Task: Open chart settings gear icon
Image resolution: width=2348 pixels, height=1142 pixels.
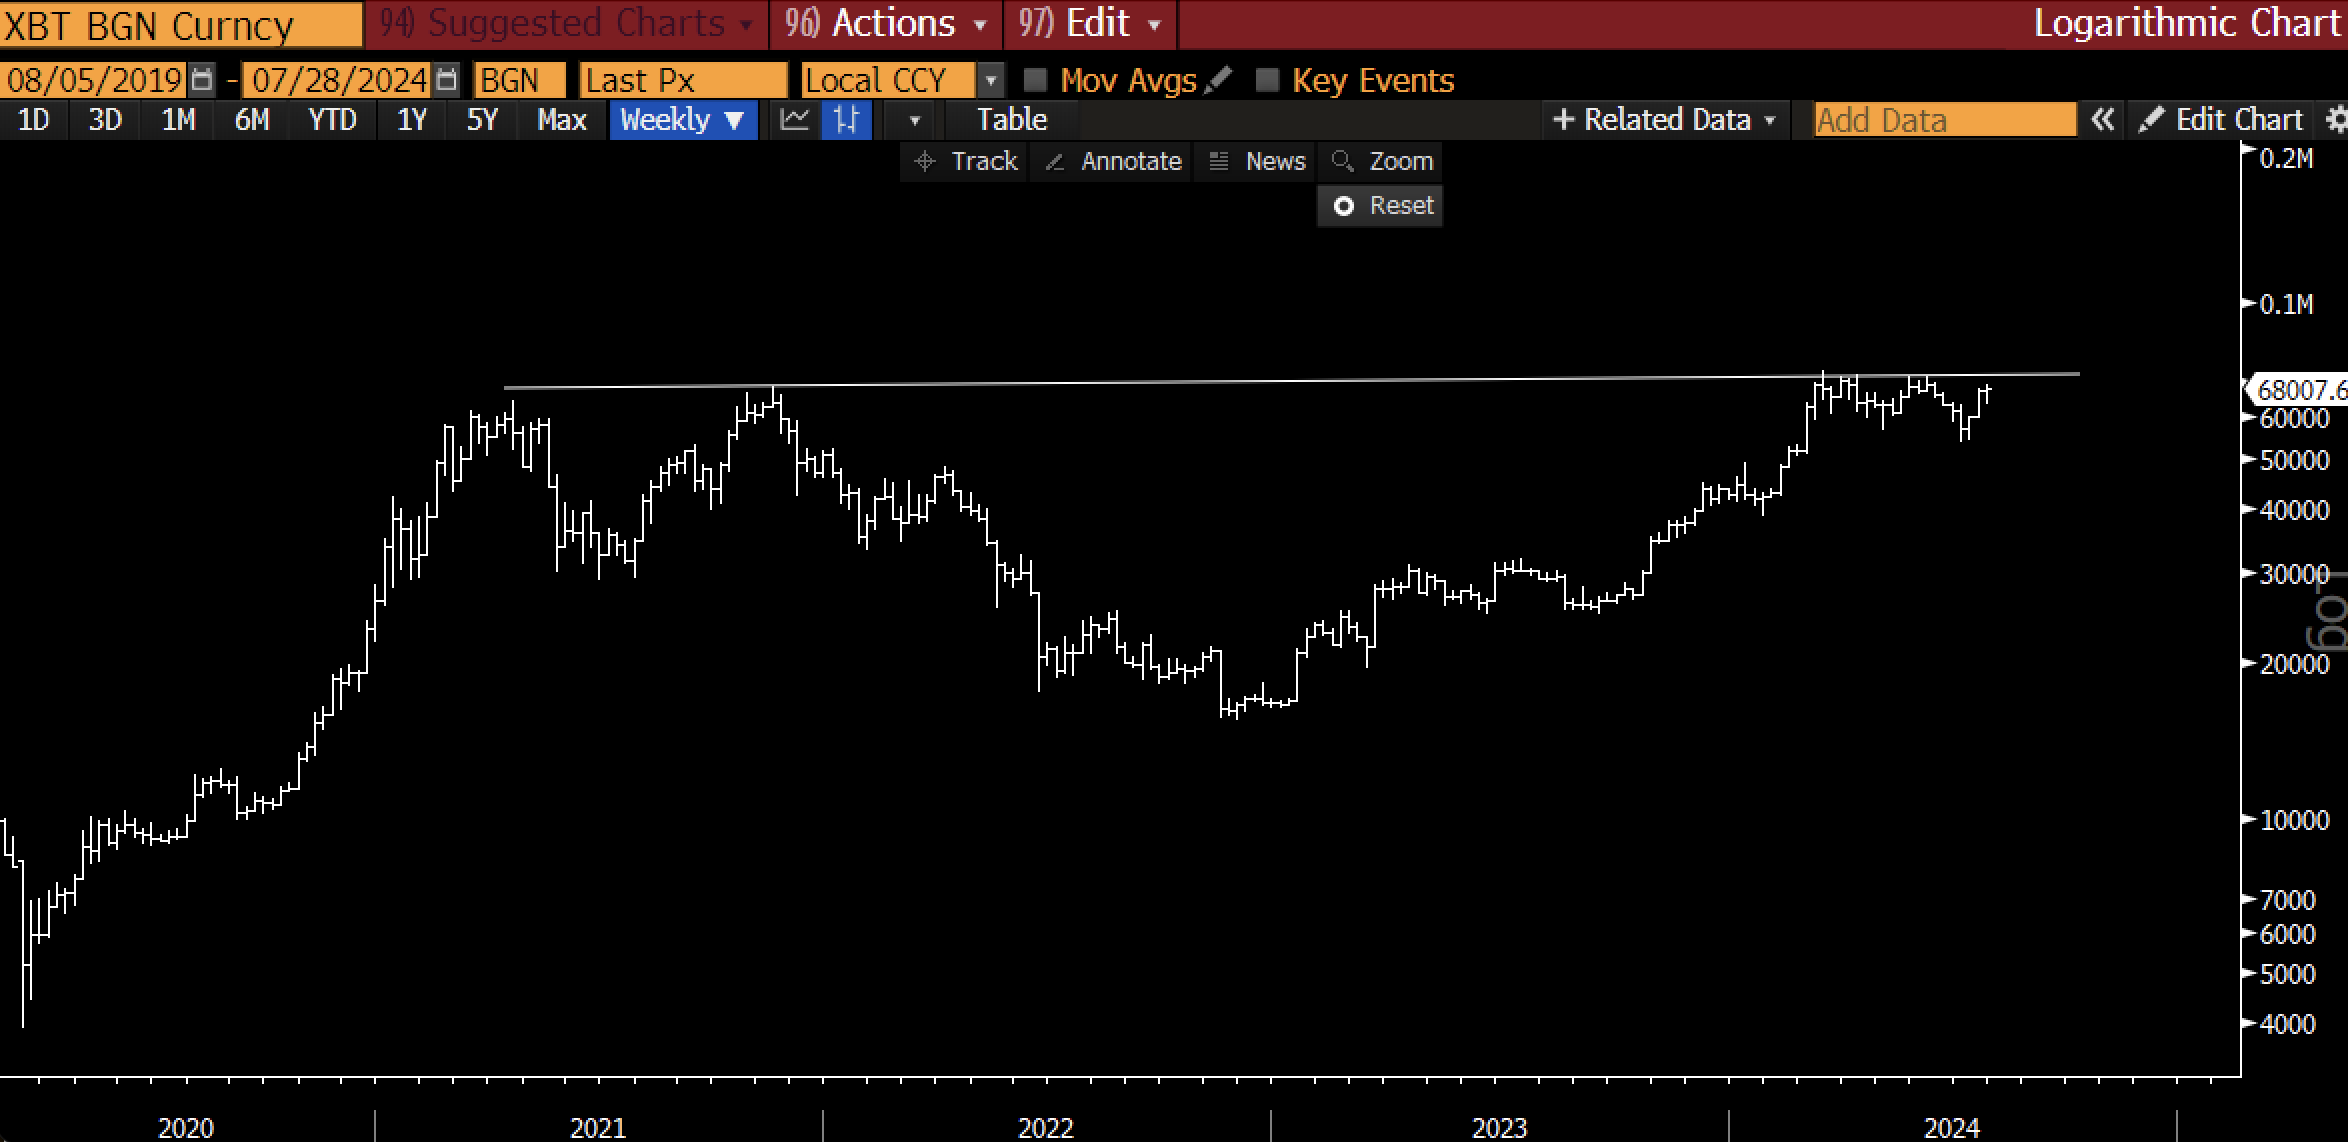Action: pos(2335,120)
